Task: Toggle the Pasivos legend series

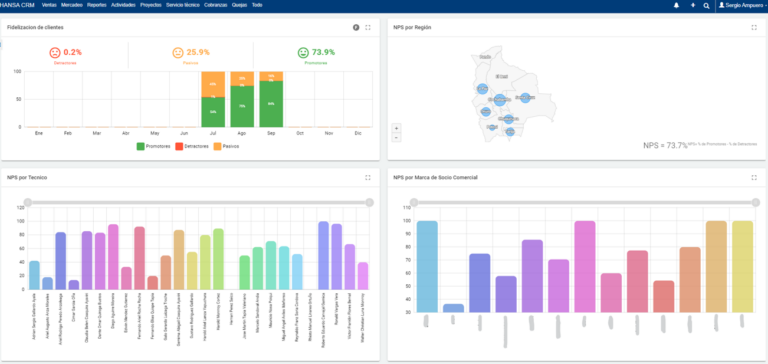Action: coord(226,146)
